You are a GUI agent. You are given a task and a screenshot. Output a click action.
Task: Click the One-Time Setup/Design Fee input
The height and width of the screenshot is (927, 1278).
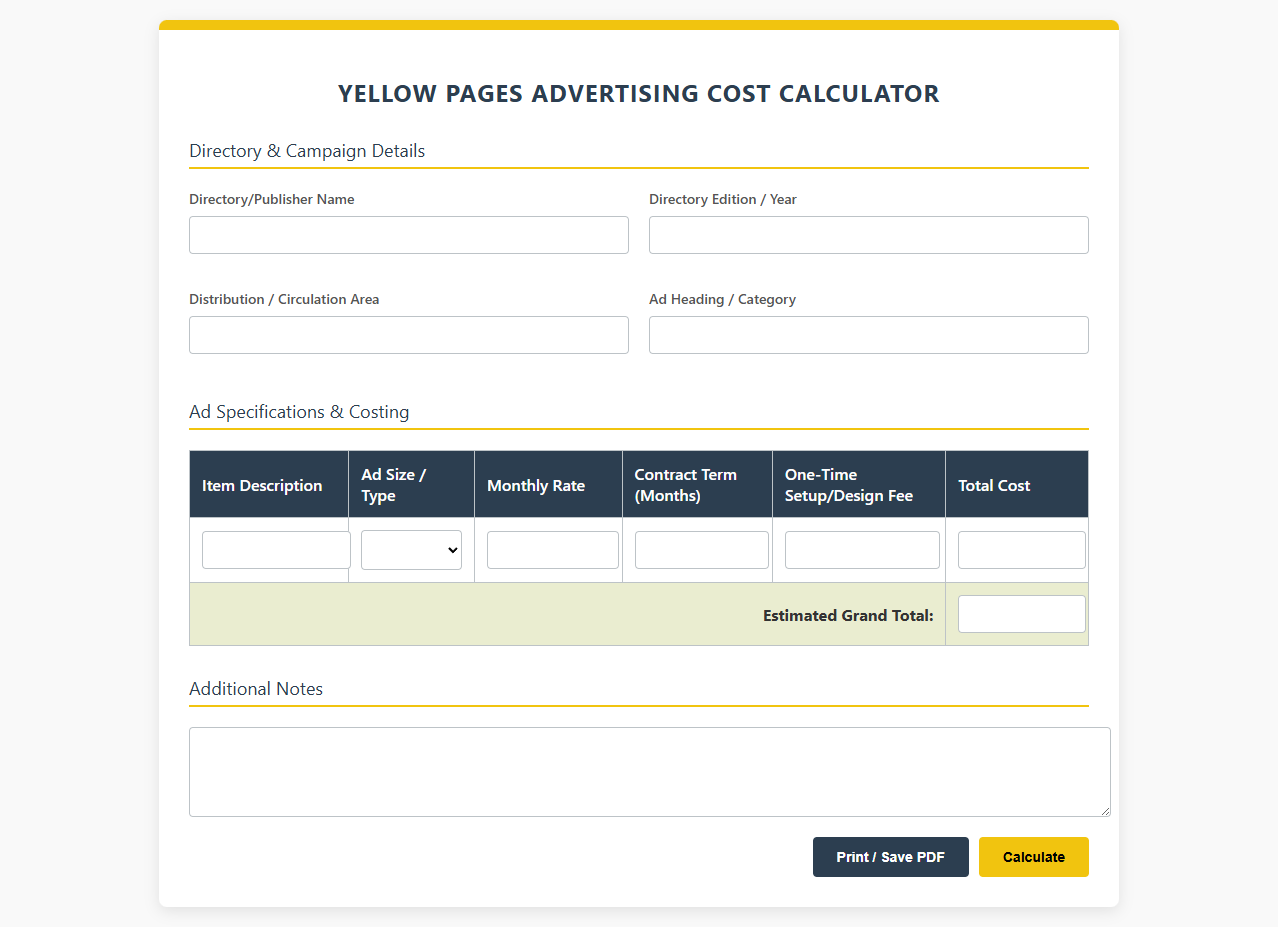862,550
